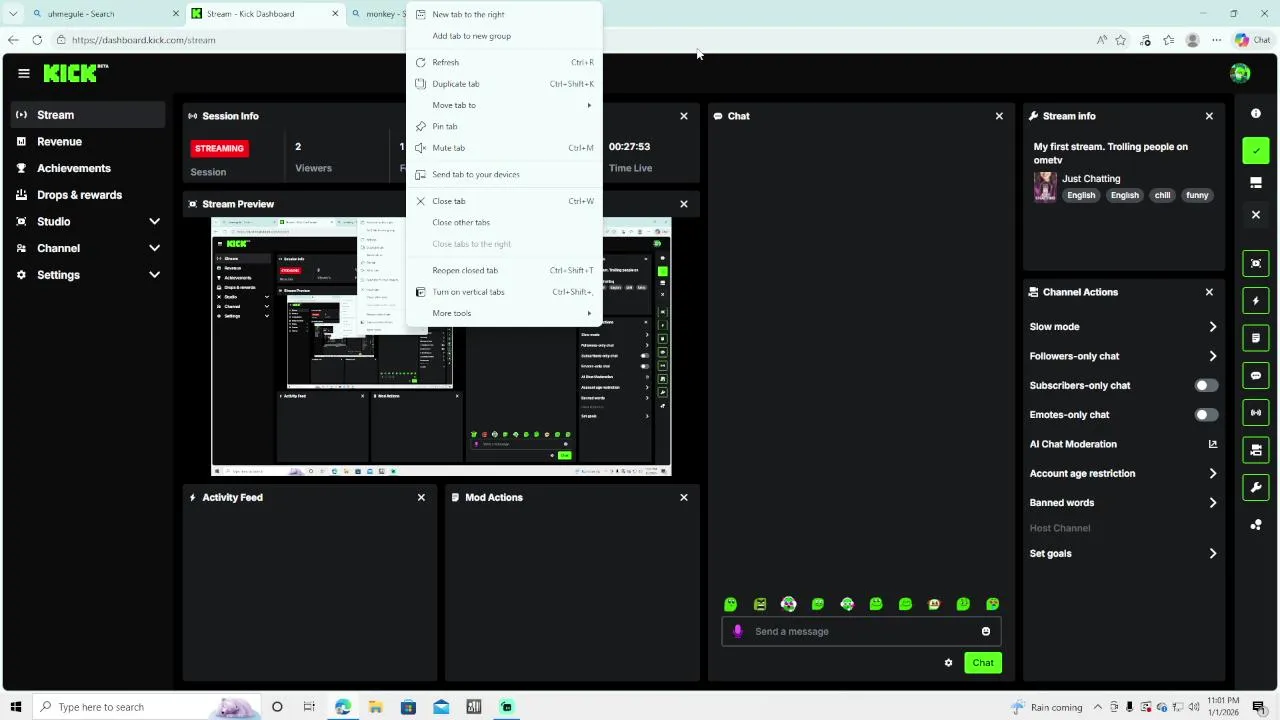The height and width of the screenshot is (720, 1280).
Task: Toggle the stream preview widget icon
Action: [1256, 263]
